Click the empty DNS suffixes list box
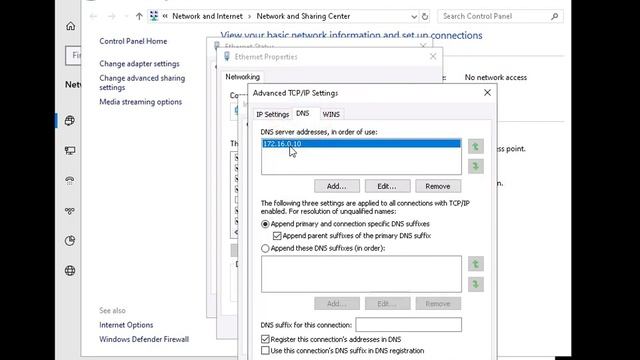Screen dimensions: 640x360 (x=361, y=274)
